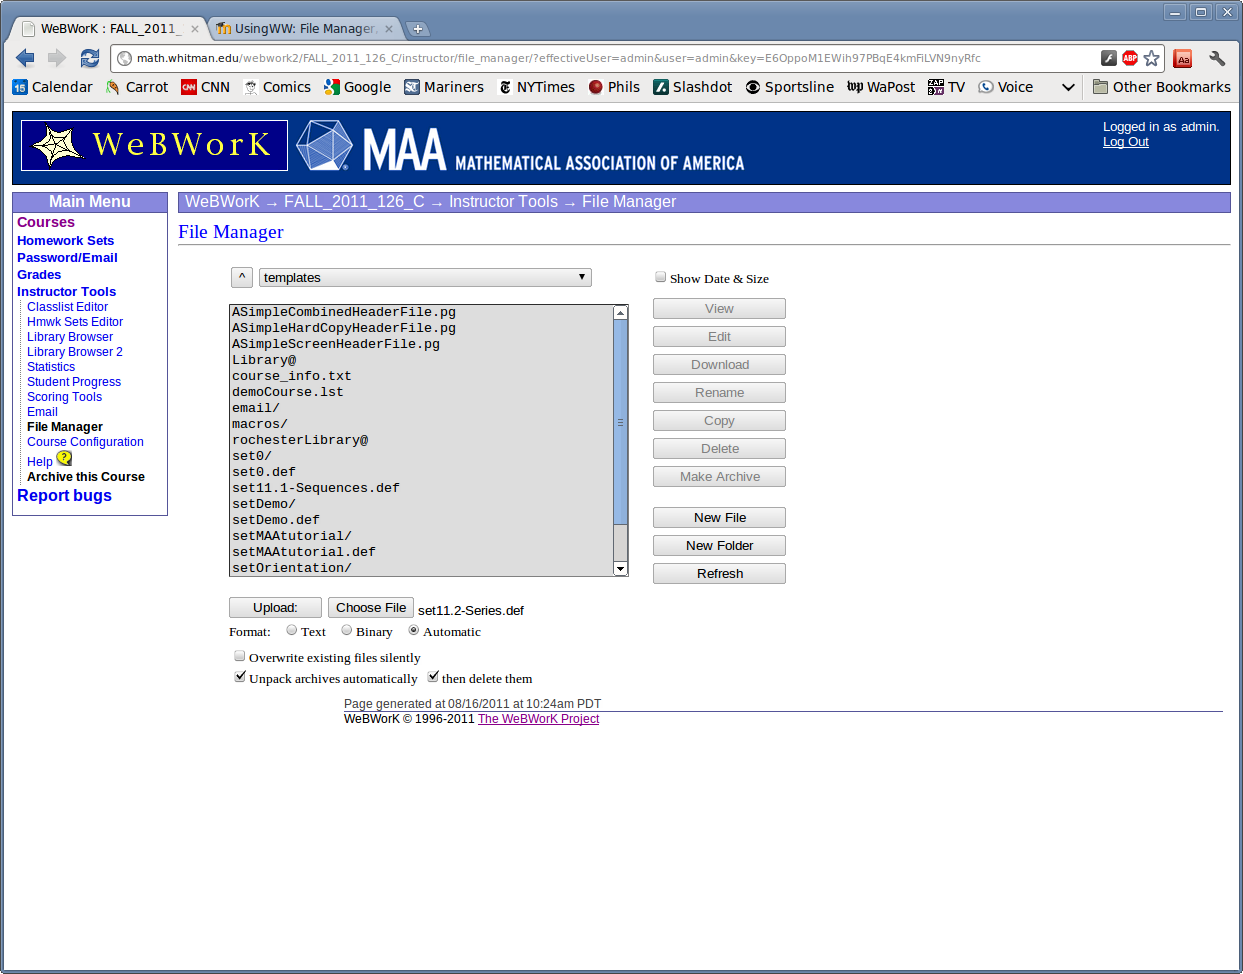This screenshot has height=974, width=1243.
Task: Open the Calendar bookmark
Action: (52, 87)
